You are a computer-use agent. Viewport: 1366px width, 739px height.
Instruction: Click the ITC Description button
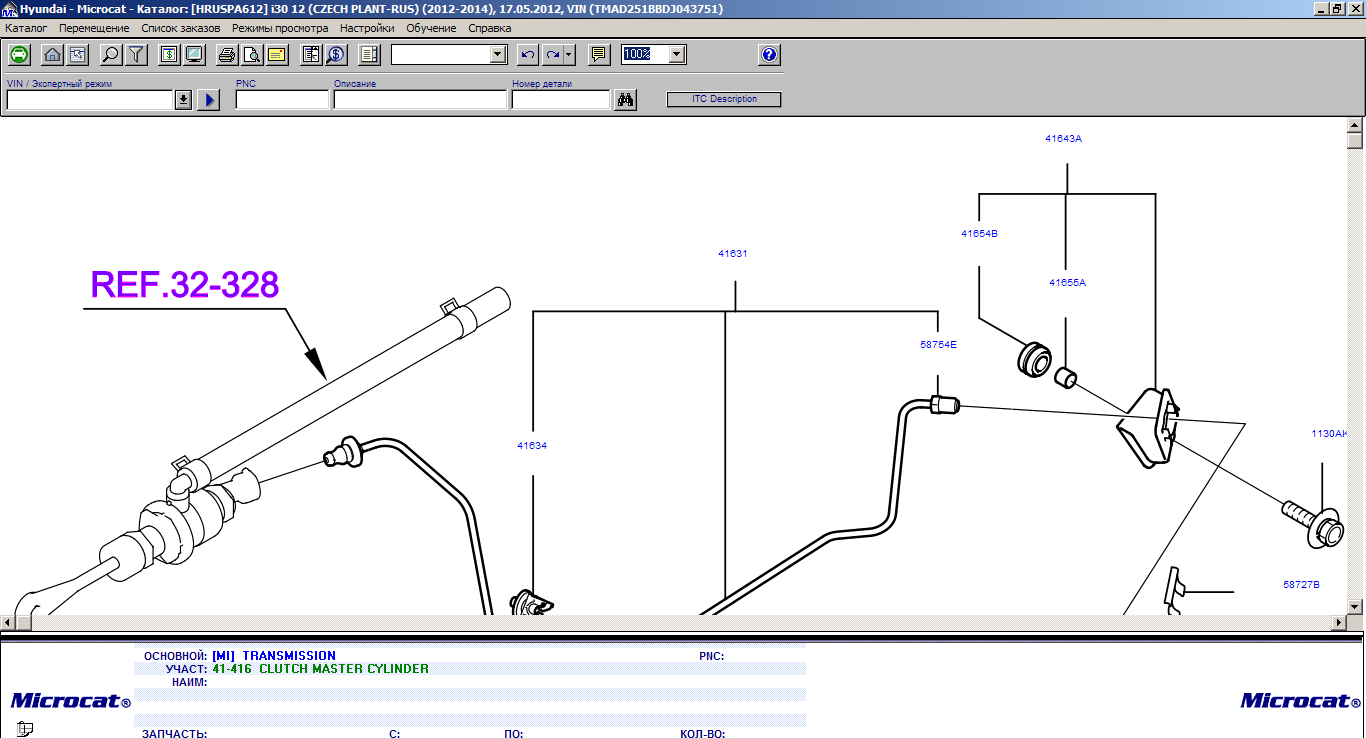[724, 99]
